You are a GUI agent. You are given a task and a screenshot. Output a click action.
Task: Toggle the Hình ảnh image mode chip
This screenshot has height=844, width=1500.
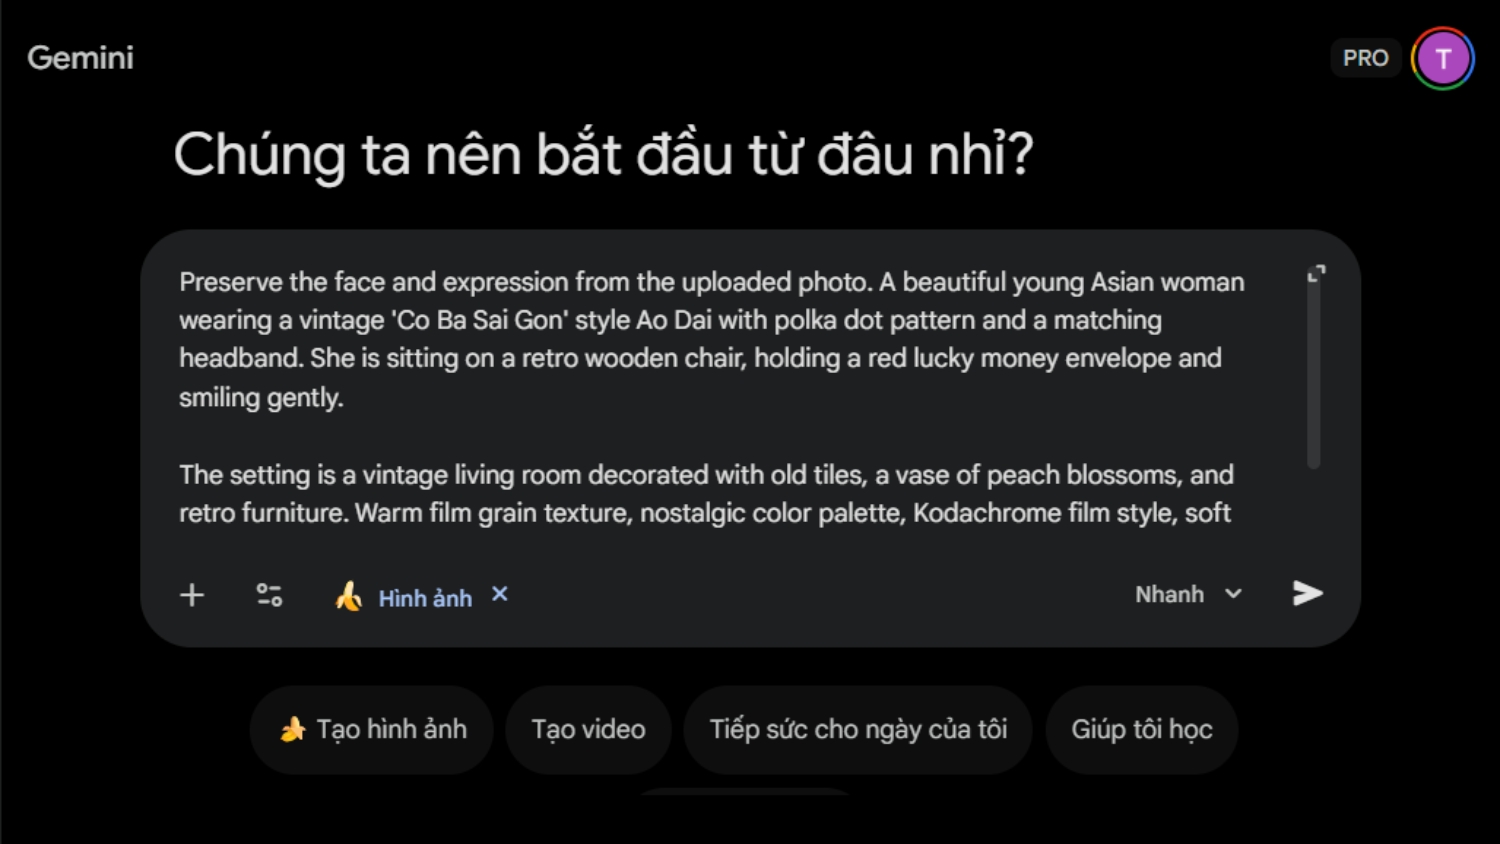424,597
